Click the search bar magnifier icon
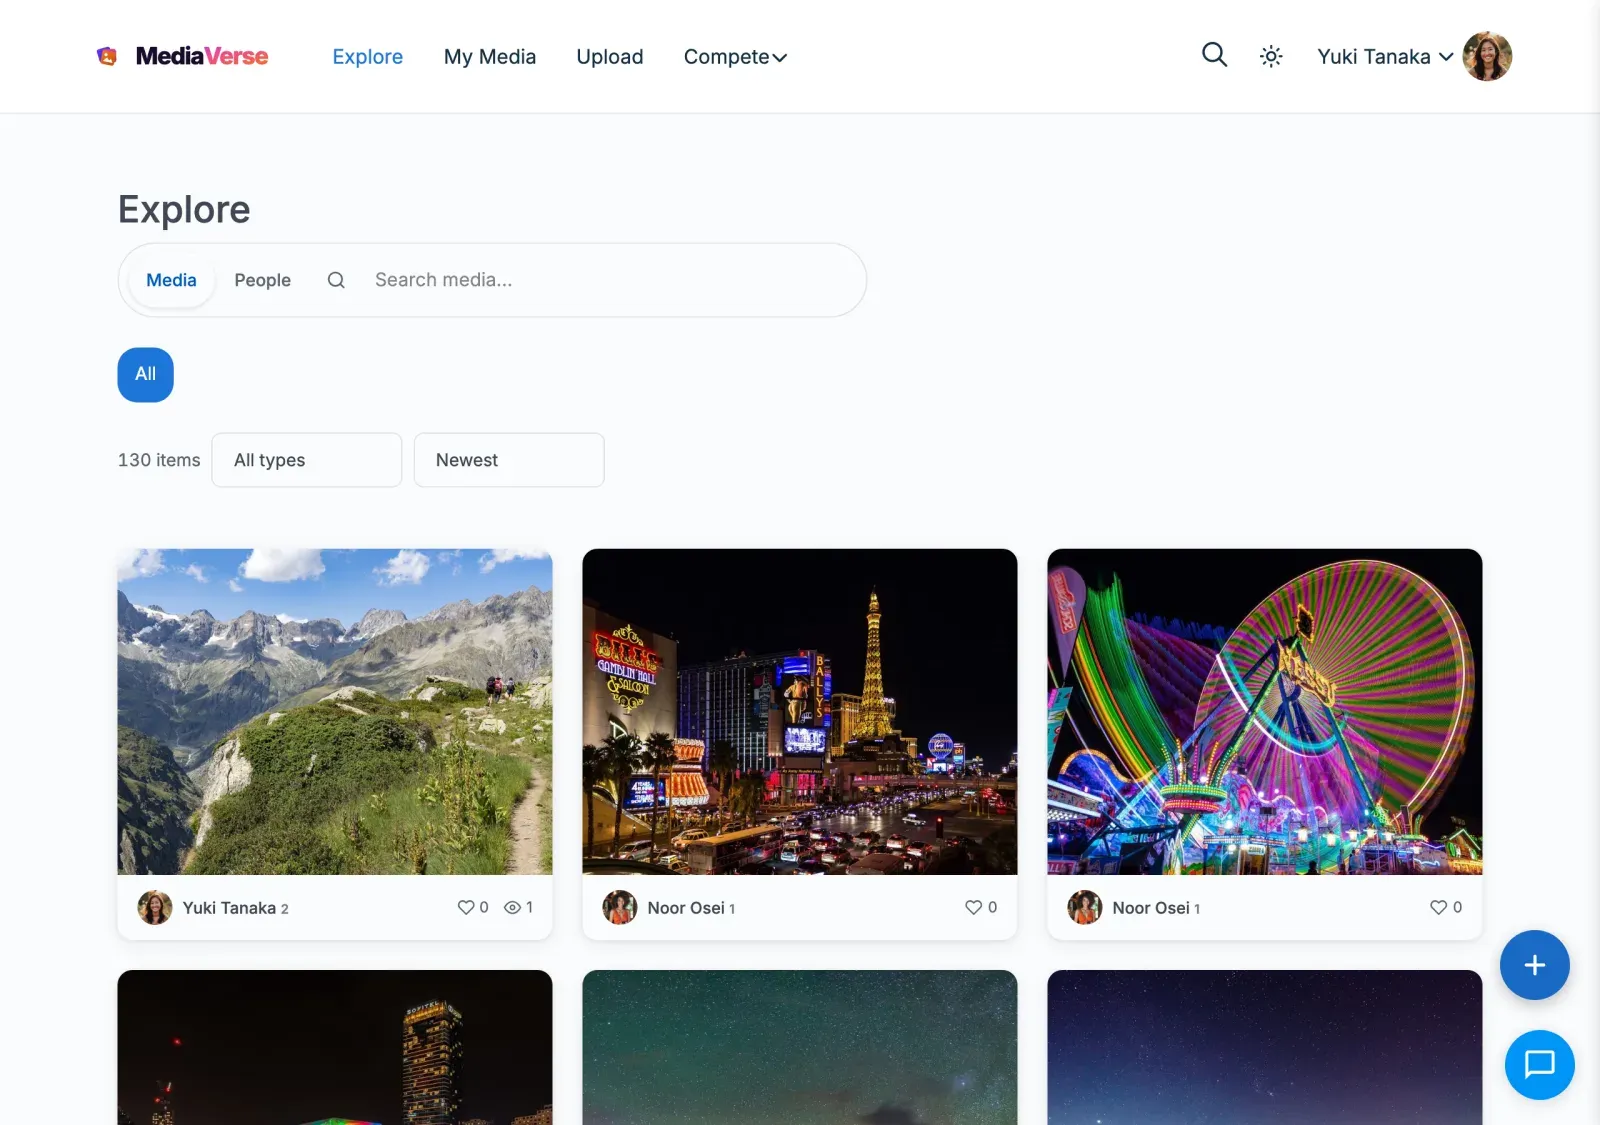Viewport: 1600px width, 1125px height. pyautogui.click(x=336, y=280)
